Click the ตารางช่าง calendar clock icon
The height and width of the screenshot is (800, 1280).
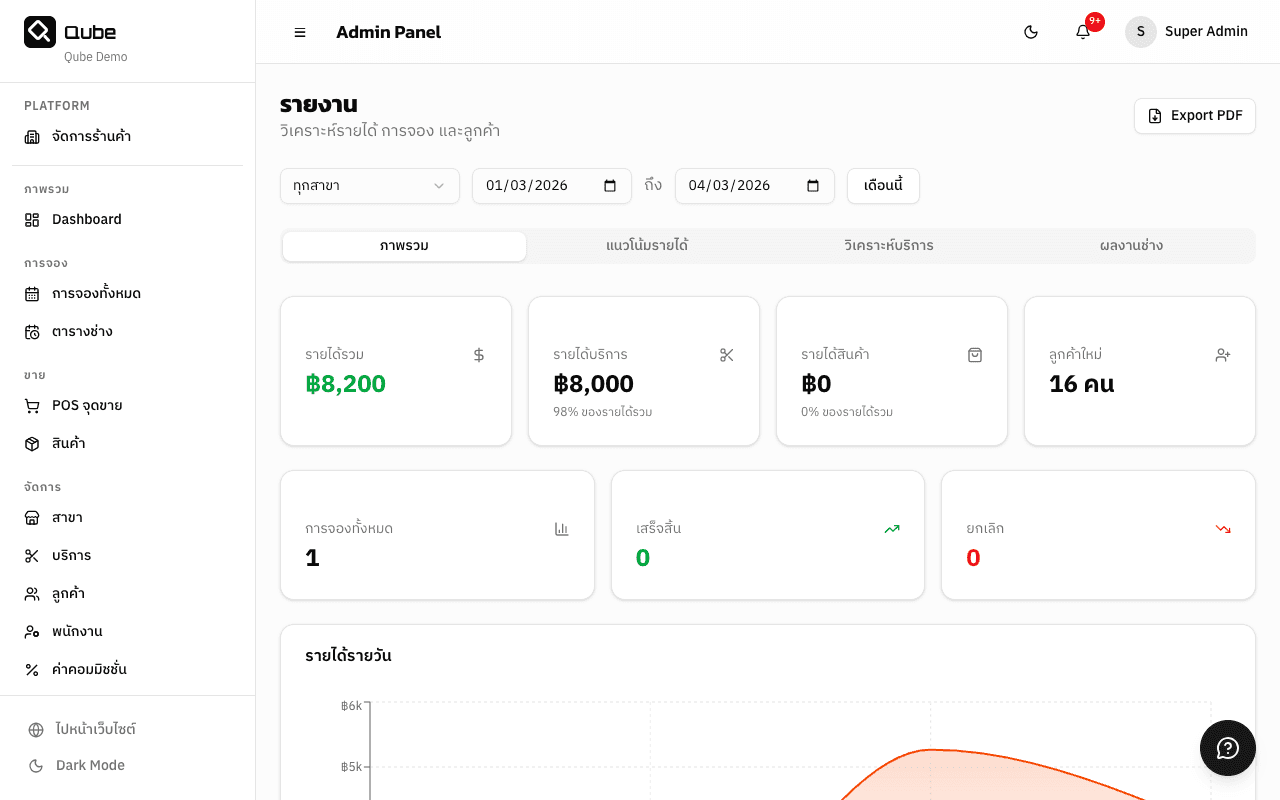click(32, 332)
